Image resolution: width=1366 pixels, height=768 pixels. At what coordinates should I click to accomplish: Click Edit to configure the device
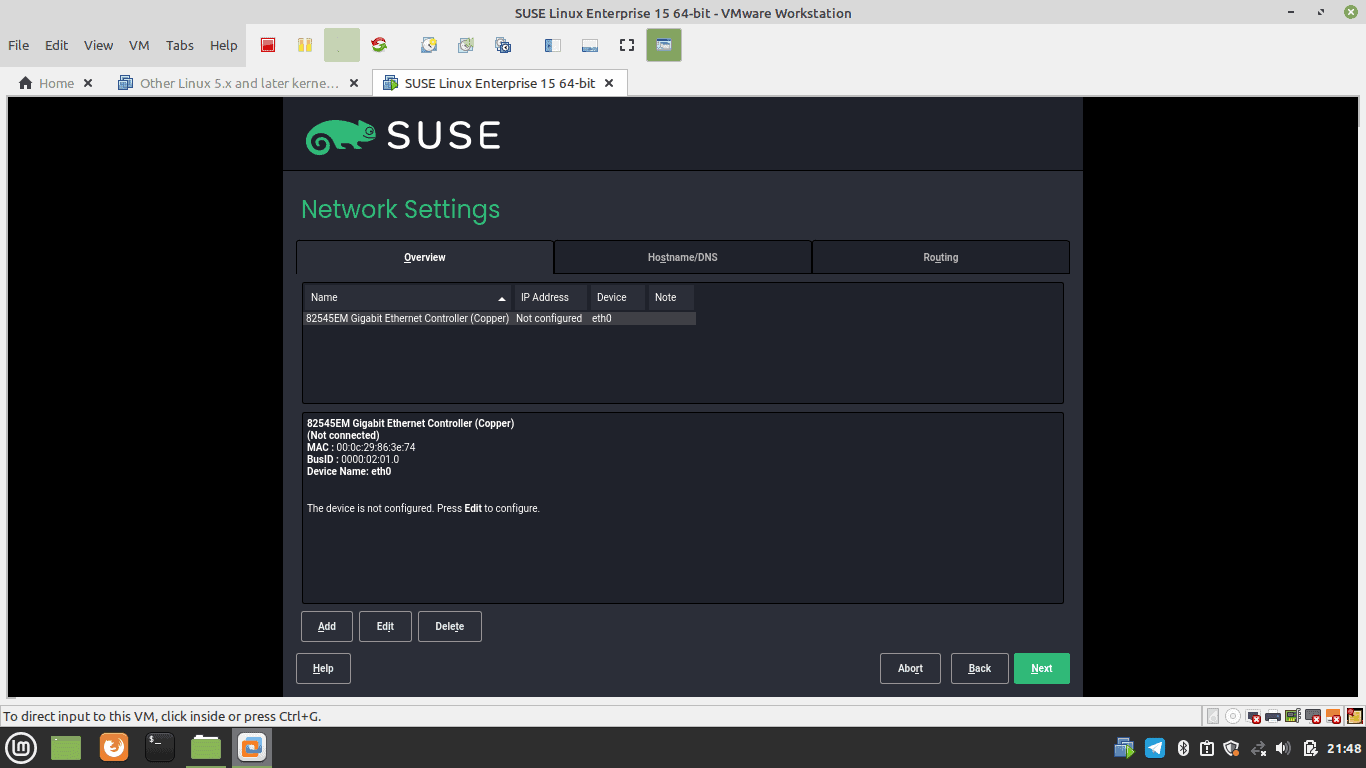coord(385,626)
